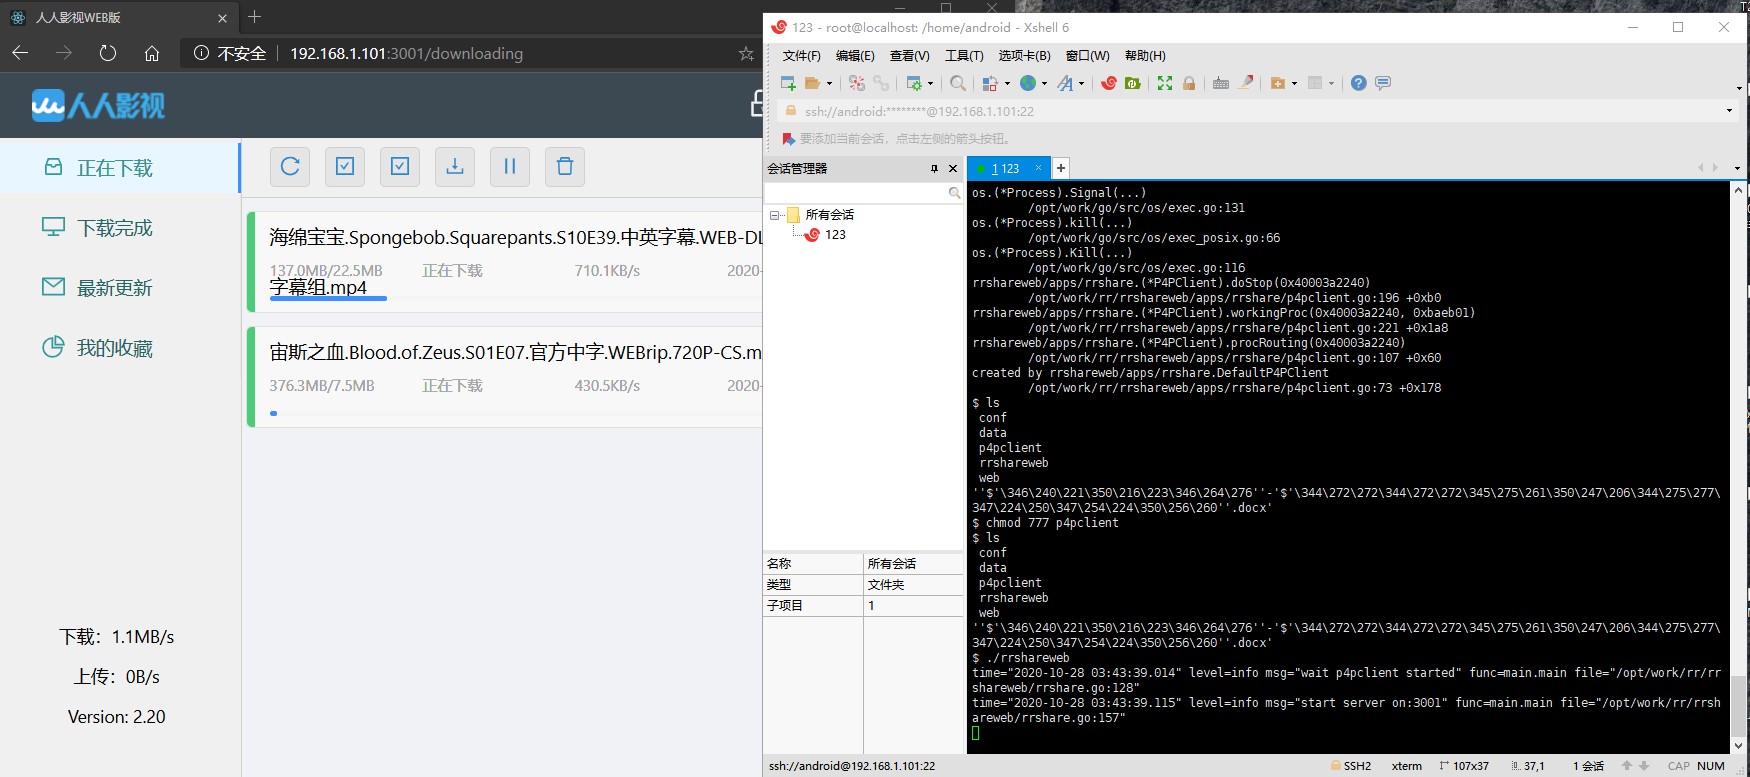Click the start download arrow button

[455, 167]
